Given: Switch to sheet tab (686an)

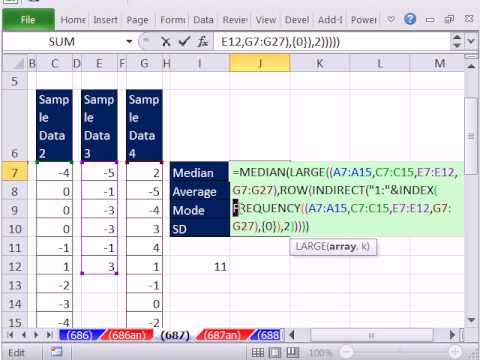Looking at the screenshot, I should pyautogui.click(x=127, y=335).
